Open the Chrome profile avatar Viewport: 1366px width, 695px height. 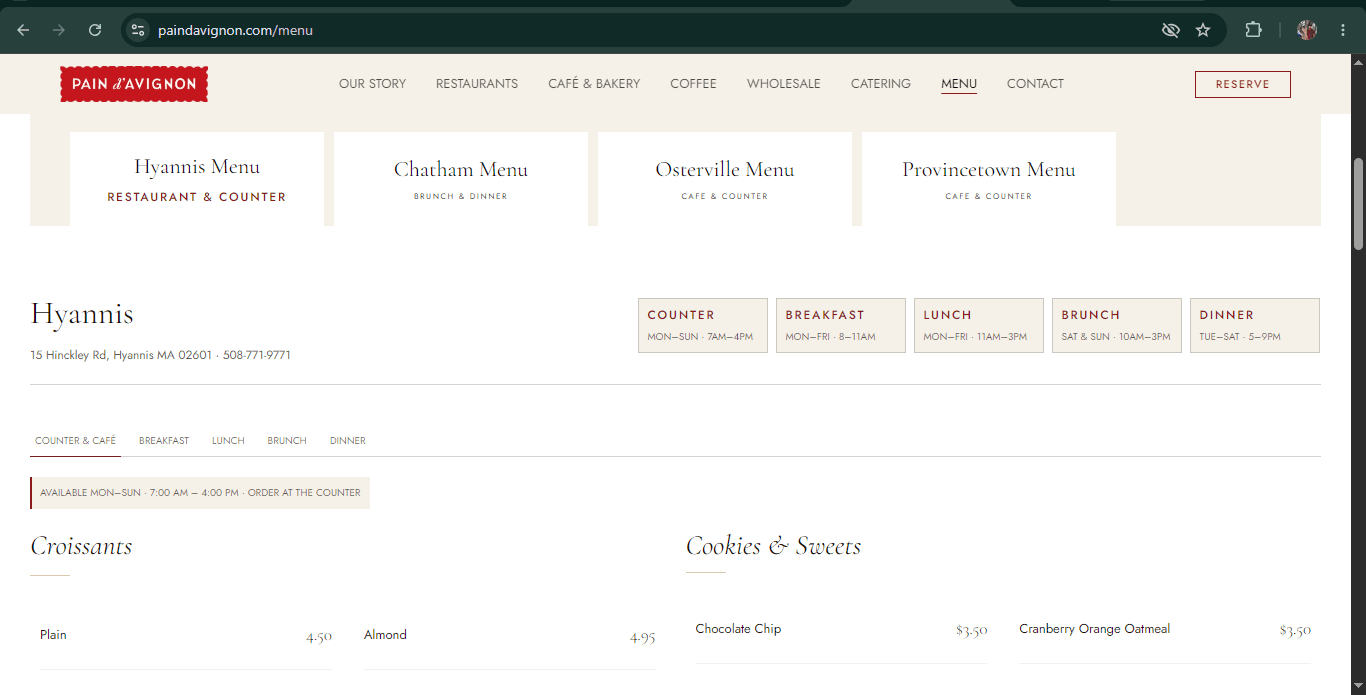pyautogui.click(x=1307, y=30)
